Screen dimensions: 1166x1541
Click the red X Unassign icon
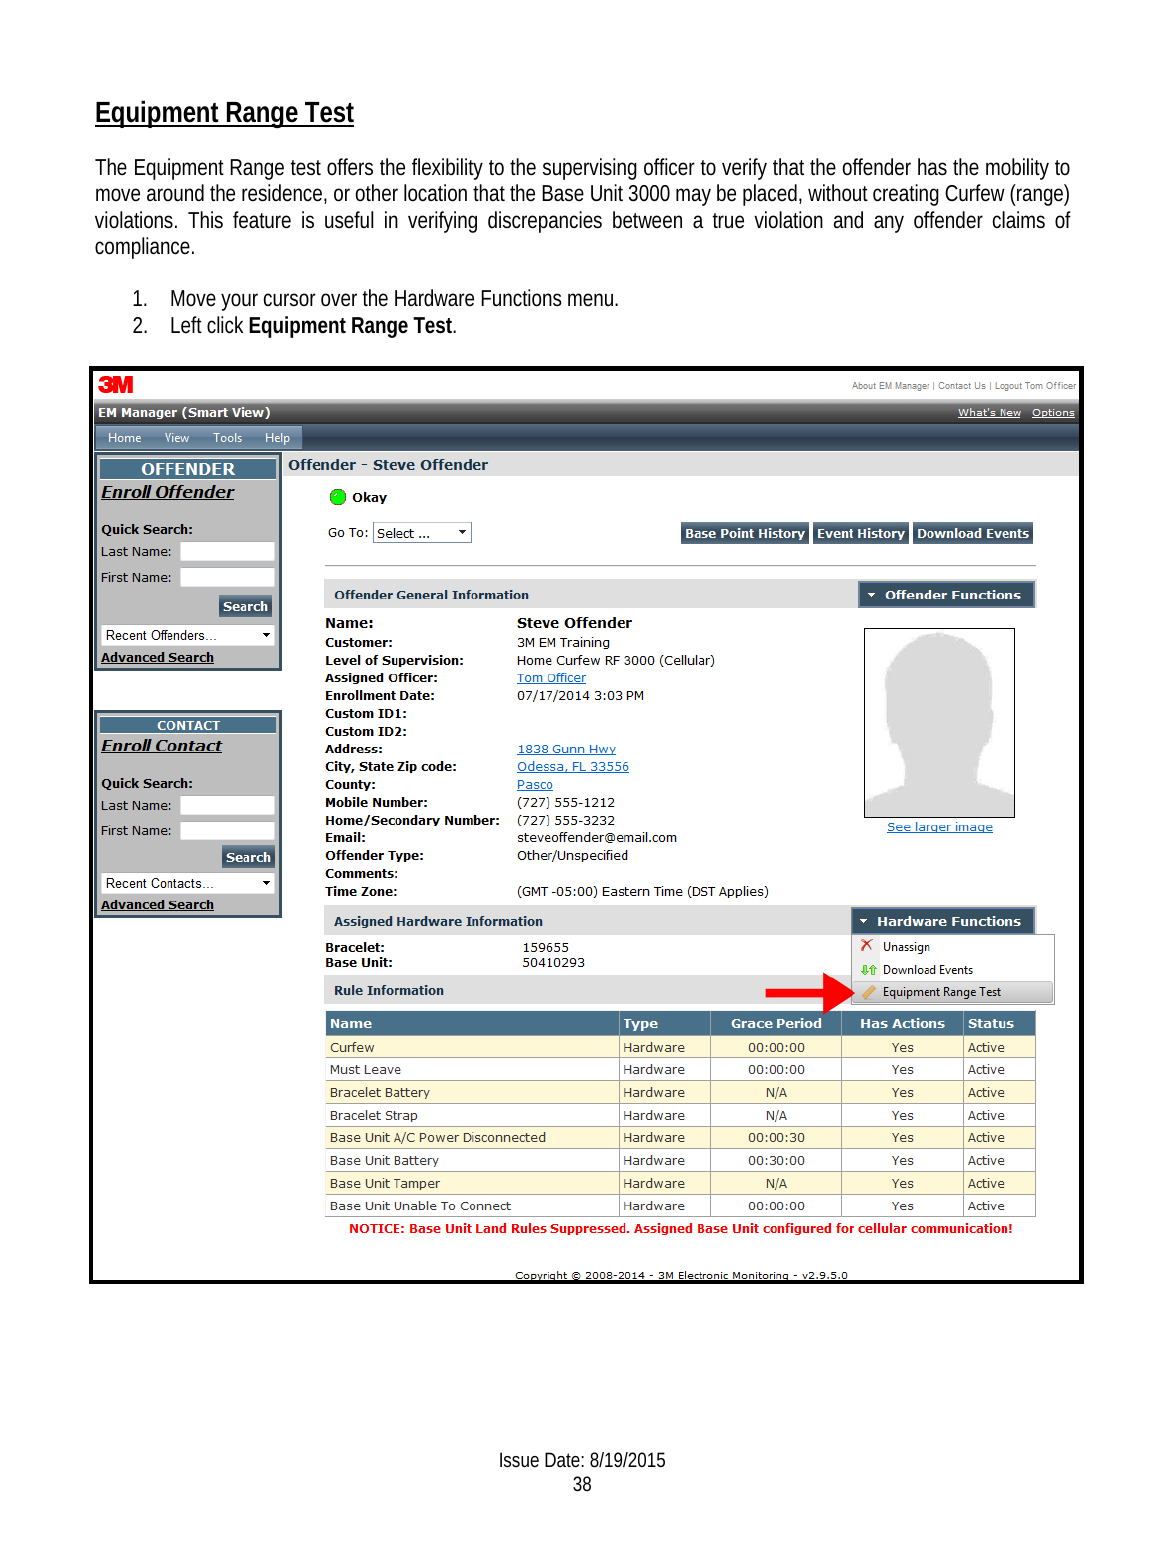(x=867, y=946)
